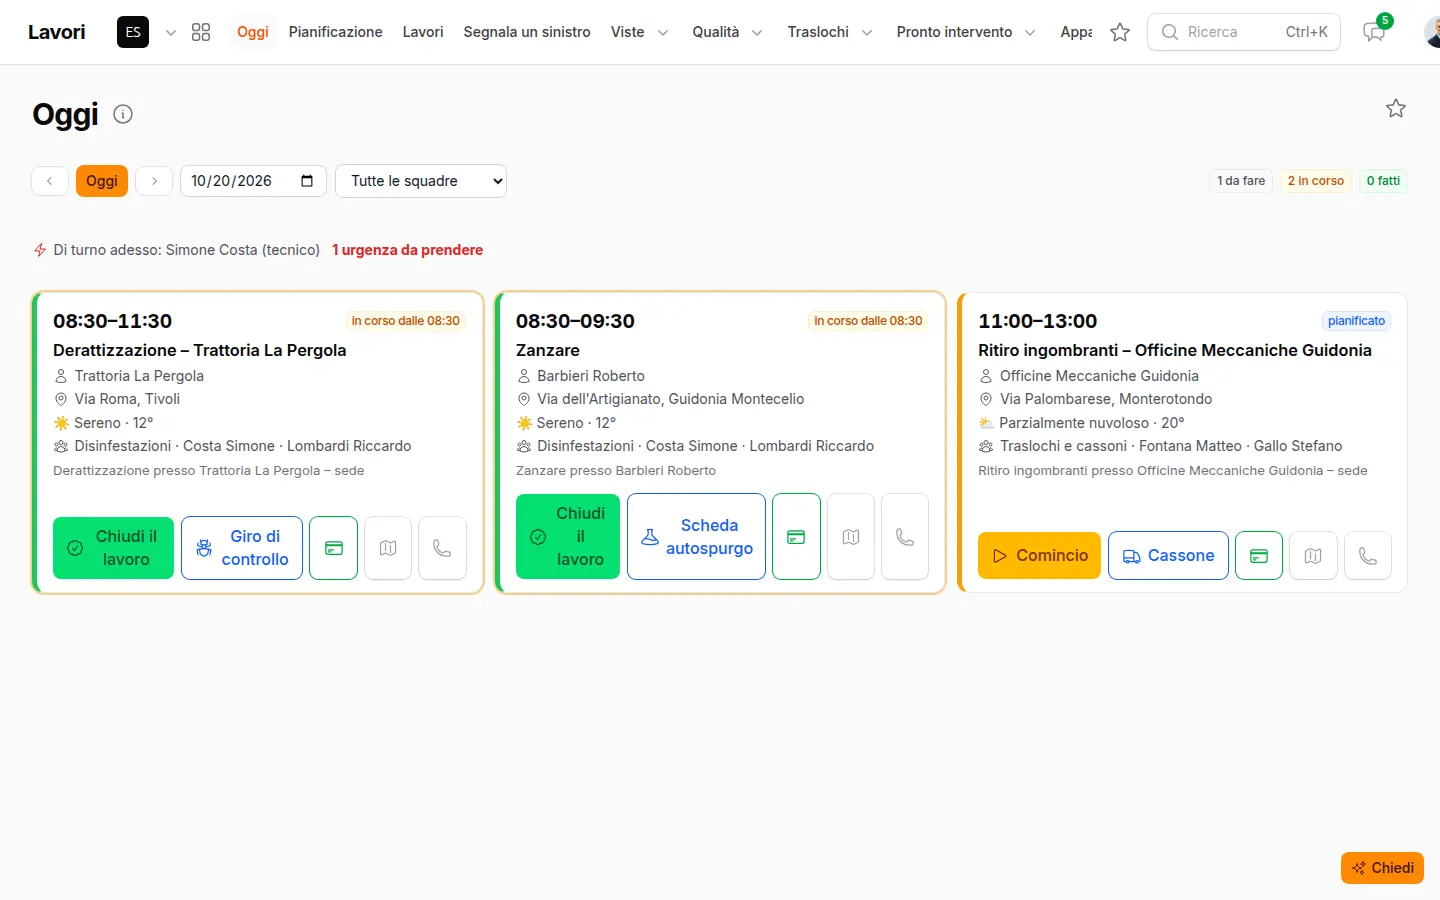Go to previous day arrow
The width and height of the screenshot is (1440, 900).
click(50, 181)
